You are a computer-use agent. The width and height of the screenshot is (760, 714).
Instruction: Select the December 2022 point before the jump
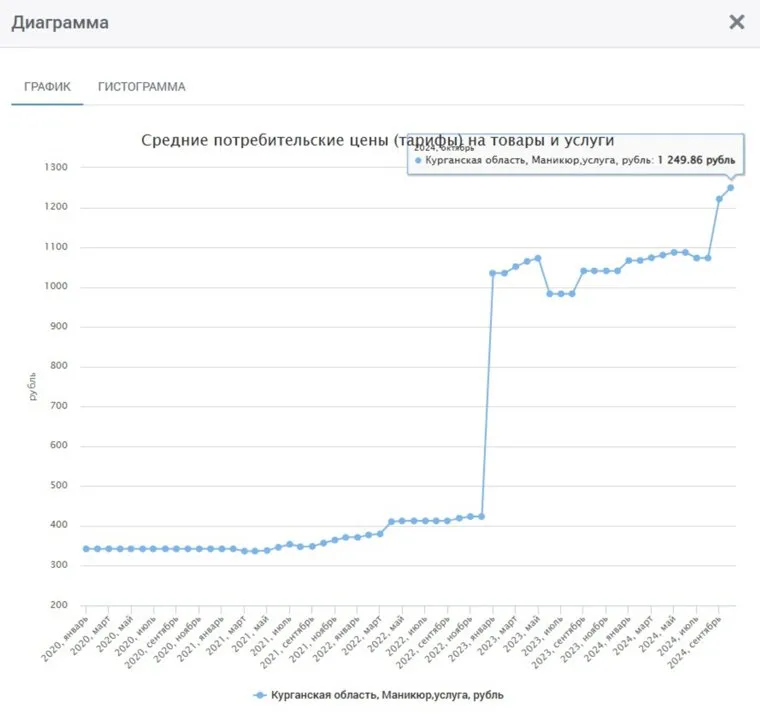tap(481, 516)
